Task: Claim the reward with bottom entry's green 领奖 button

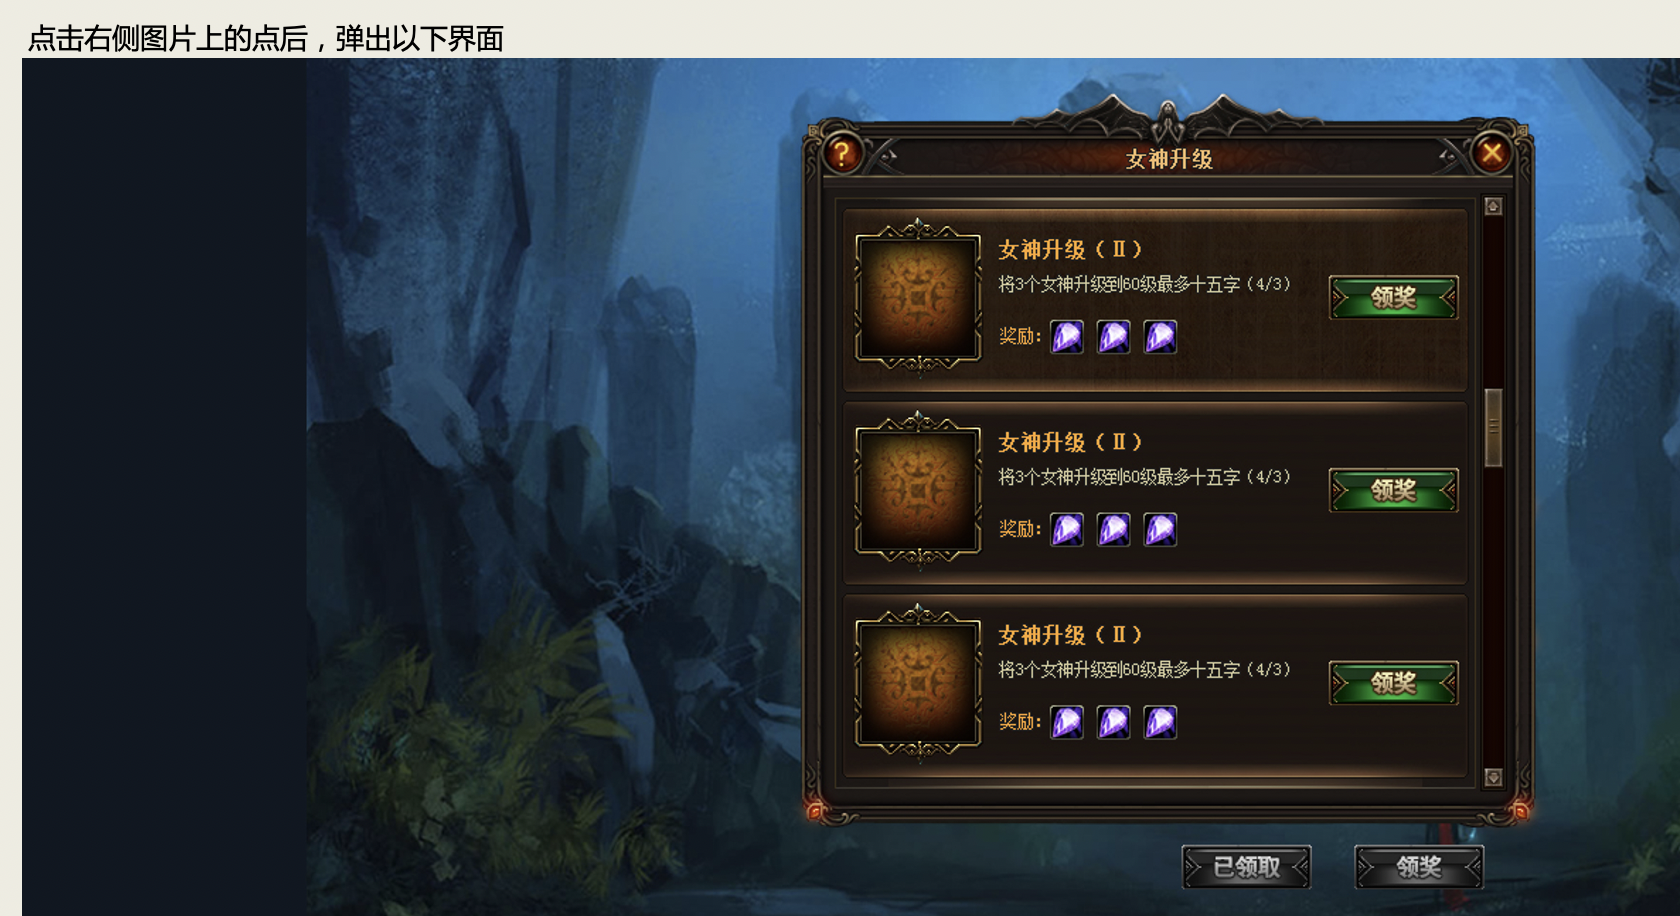Action: pyautogui.click(x=1393, y=684)
